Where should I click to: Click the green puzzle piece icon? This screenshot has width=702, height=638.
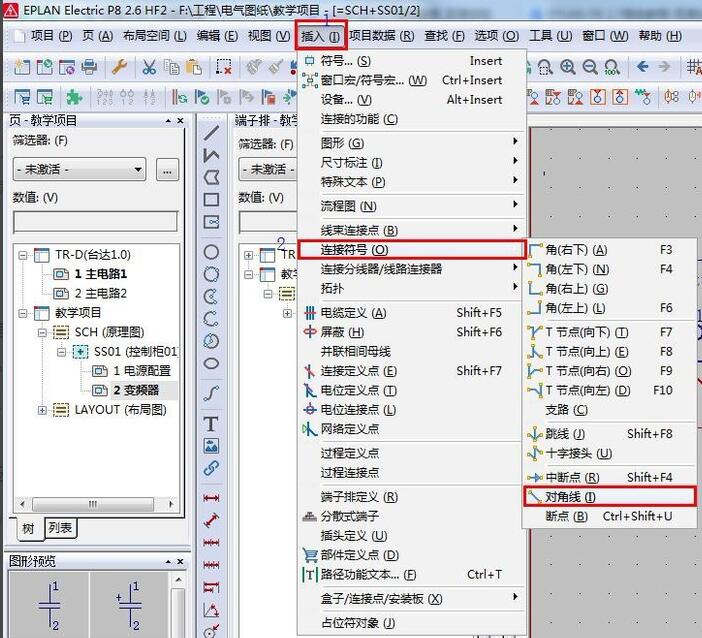click(x=74, y=97)
